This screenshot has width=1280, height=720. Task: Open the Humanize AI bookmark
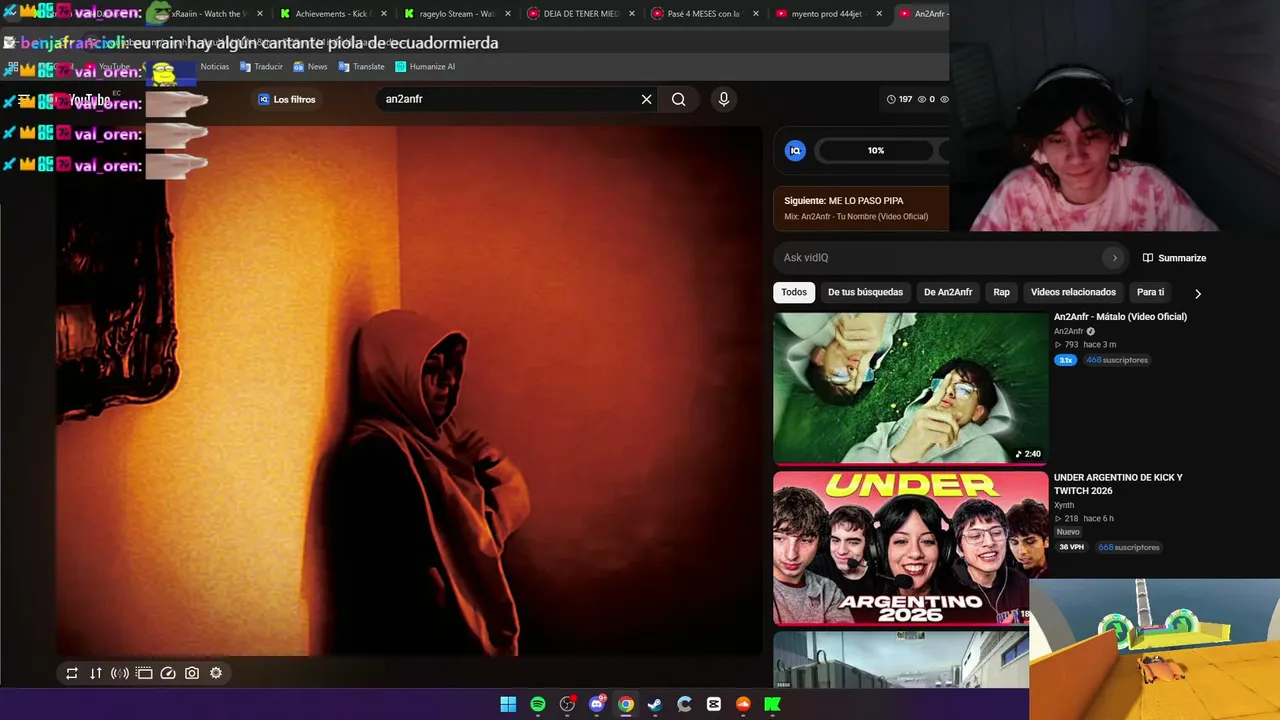(x=425, y=67)
